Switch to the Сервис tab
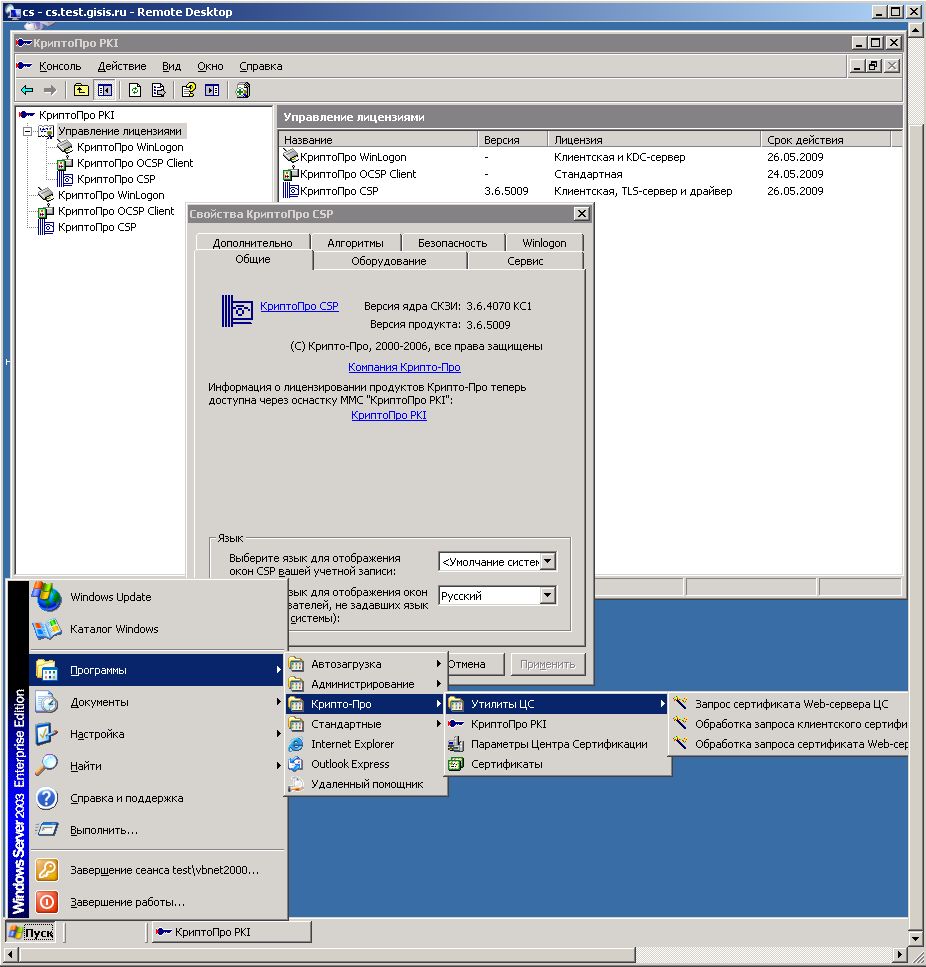926x967 pixels. (525, 261)
